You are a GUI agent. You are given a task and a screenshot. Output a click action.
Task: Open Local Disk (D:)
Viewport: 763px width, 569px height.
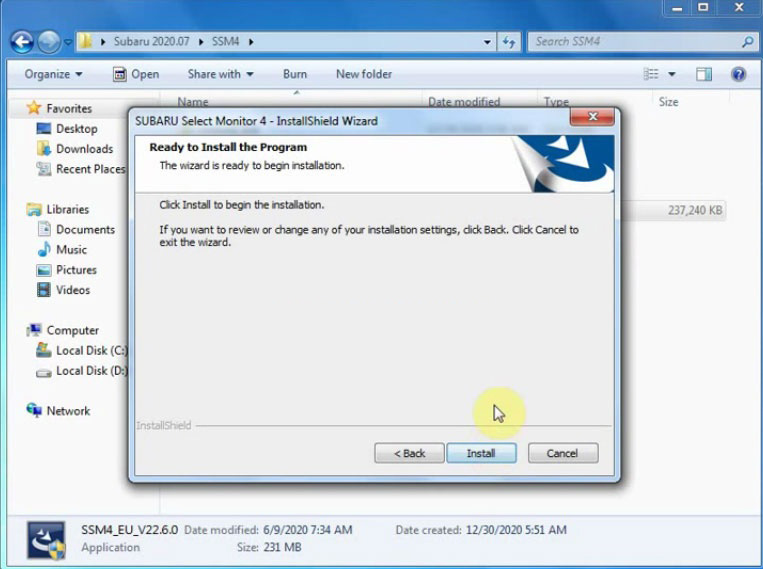(91, 370)
